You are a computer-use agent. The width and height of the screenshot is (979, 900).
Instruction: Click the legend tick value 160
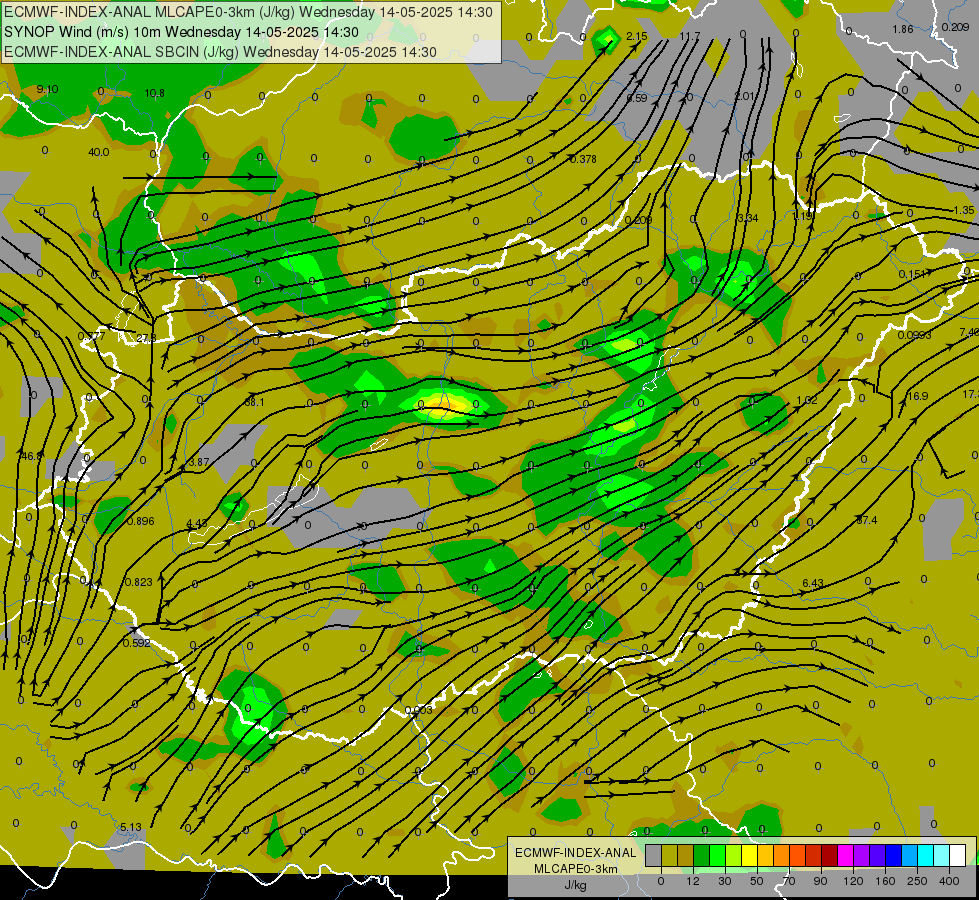pos(885,881)
